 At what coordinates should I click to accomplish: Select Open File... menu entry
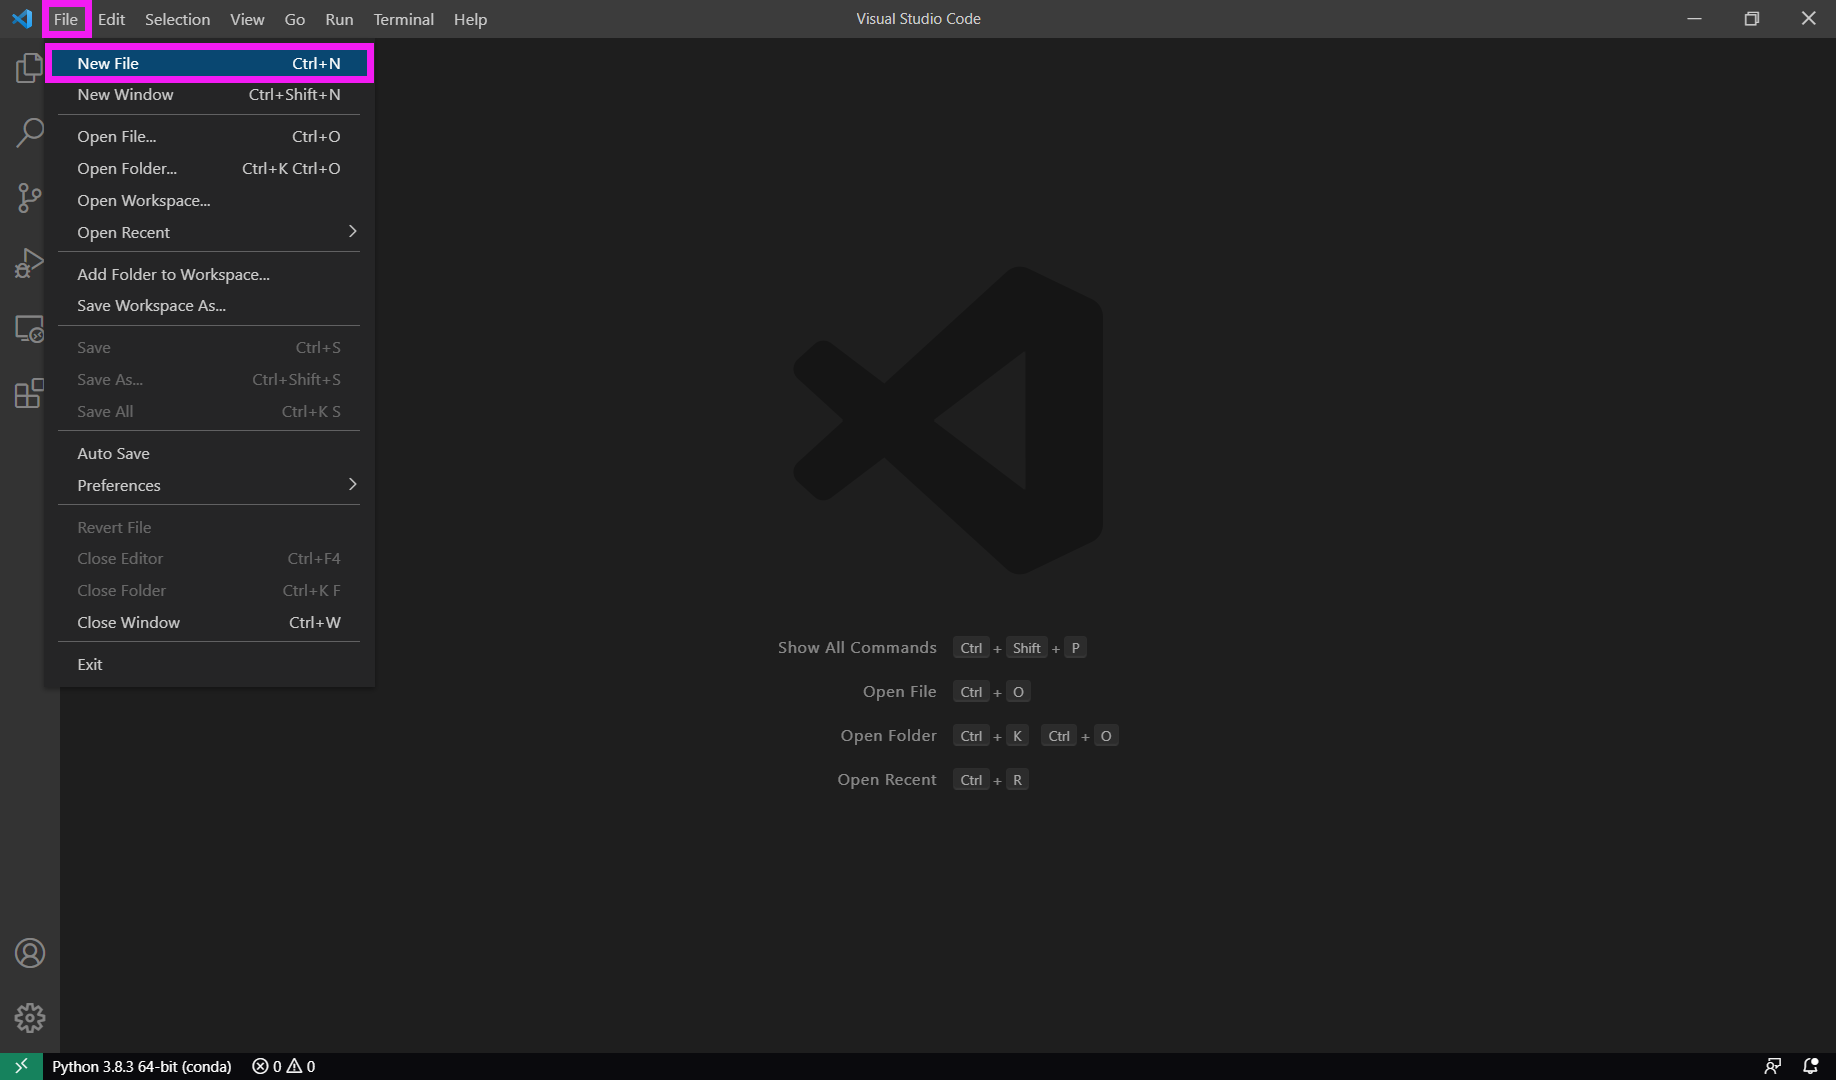click(x=209, y=136)
